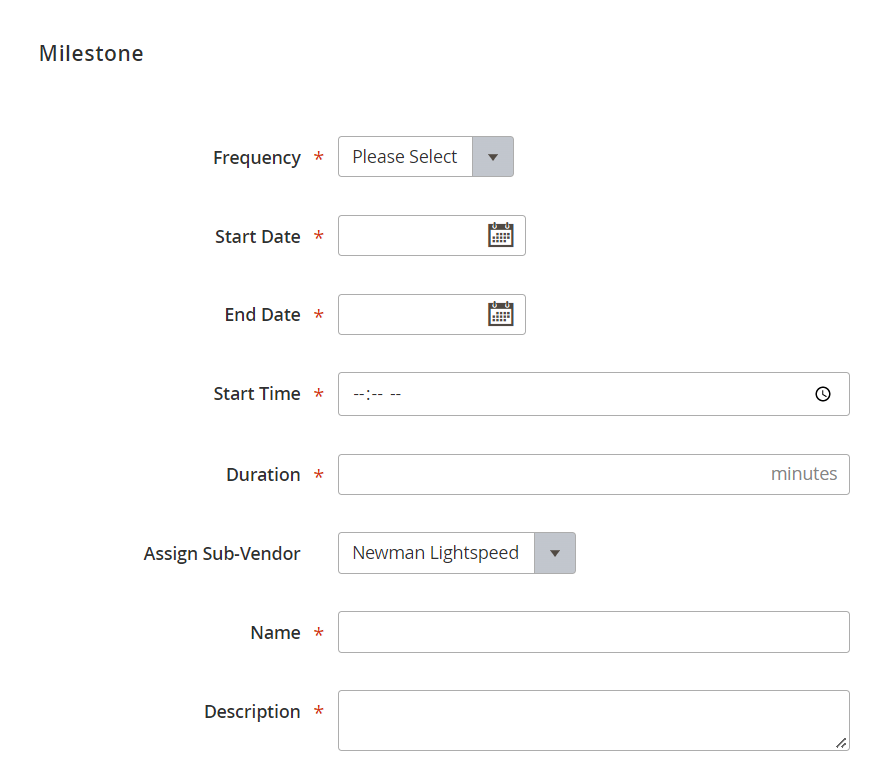Expand the Assign Sub-Vendor dropdown arrow
The width and height of the screenshot is (882, 783).
tap(555, 553)
